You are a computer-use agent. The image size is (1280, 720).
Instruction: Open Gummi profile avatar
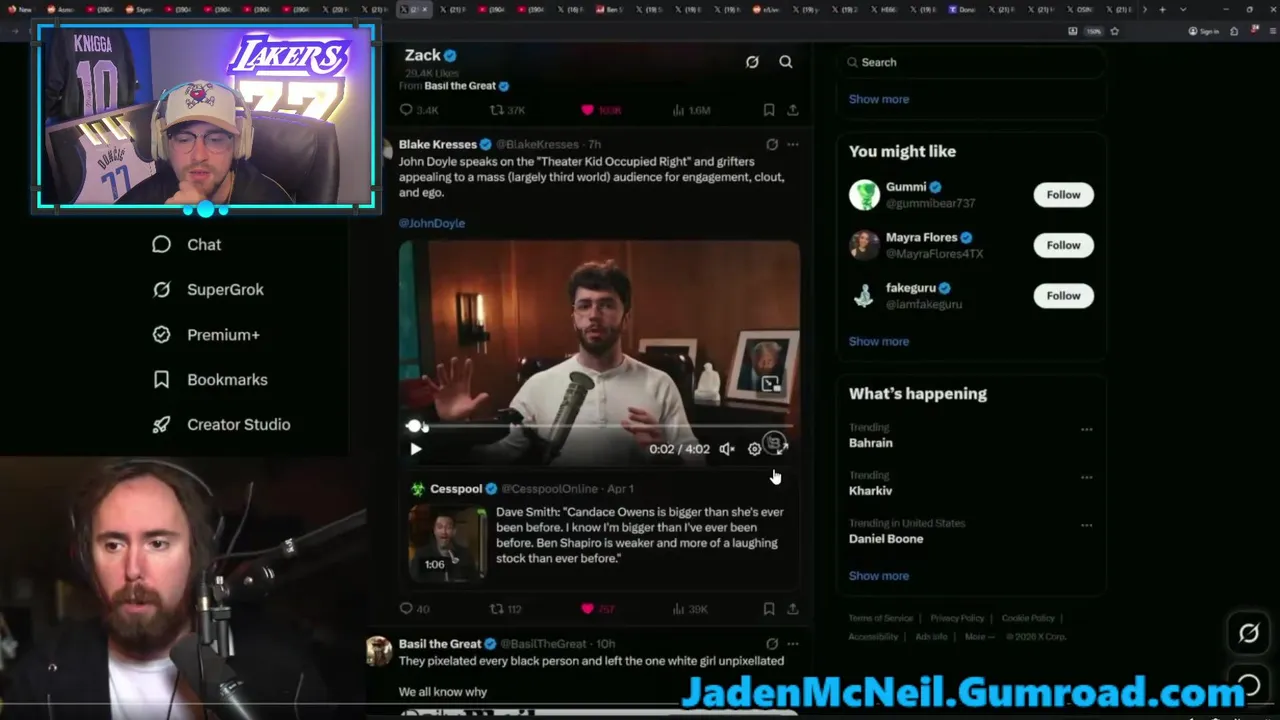coord(864,195)
